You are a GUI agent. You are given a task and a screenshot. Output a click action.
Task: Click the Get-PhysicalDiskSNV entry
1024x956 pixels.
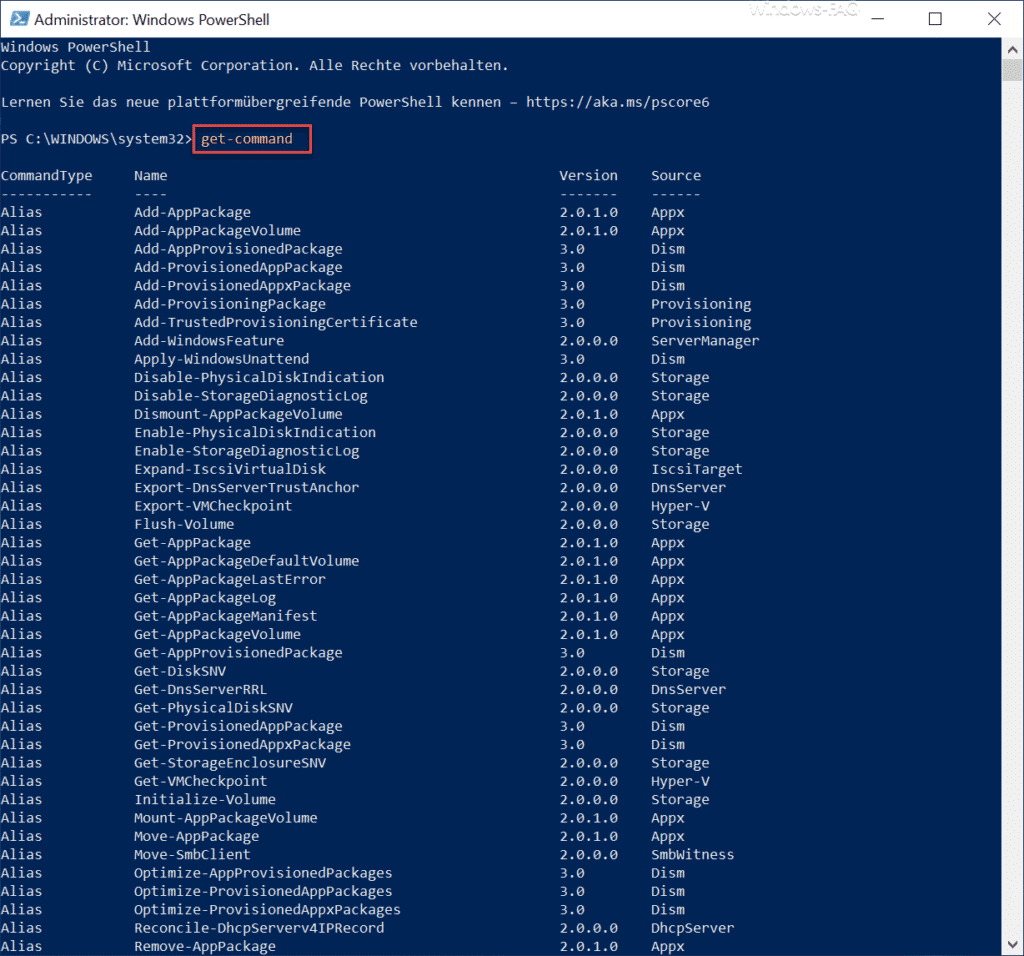pos(214,707)
